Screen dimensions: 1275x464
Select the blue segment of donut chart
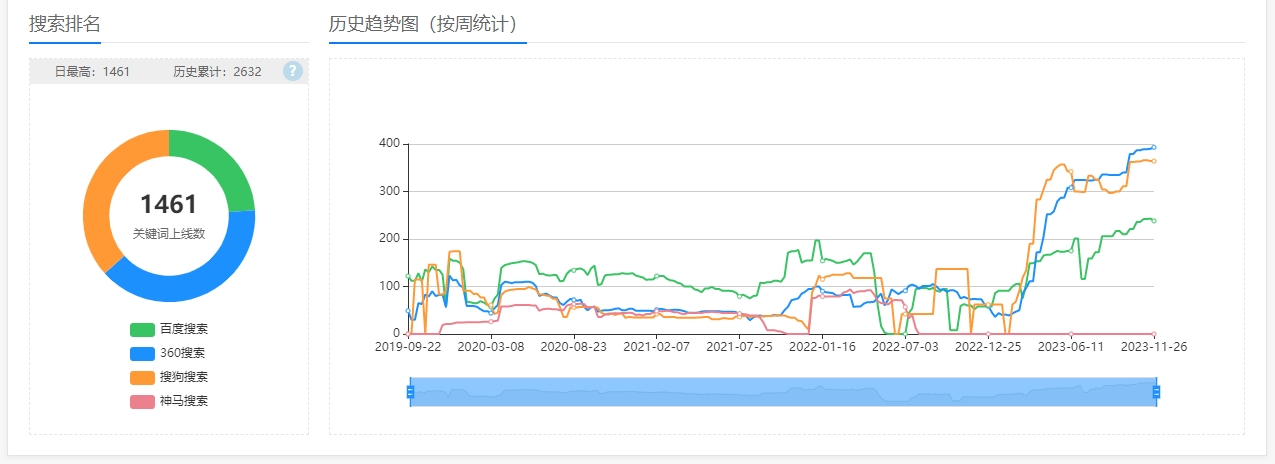190,283
